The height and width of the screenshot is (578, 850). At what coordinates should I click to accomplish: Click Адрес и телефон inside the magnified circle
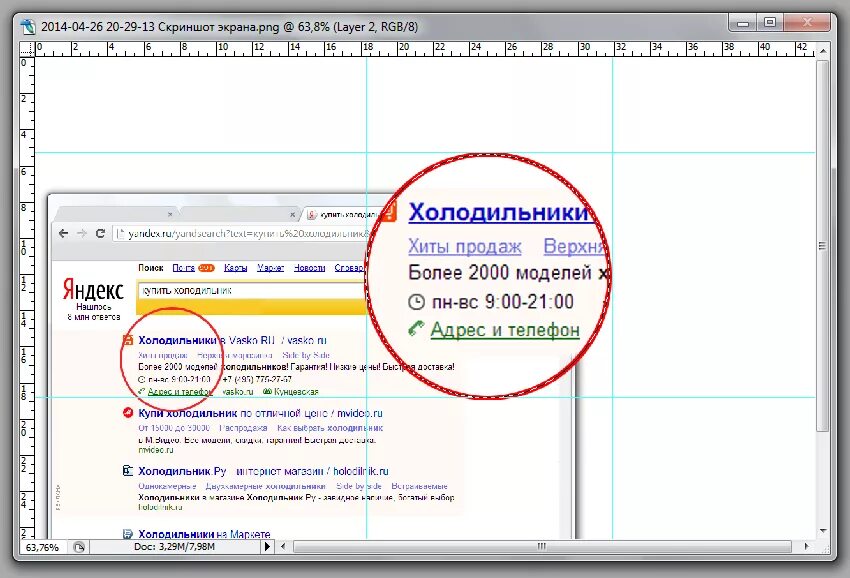coord(505,330)
